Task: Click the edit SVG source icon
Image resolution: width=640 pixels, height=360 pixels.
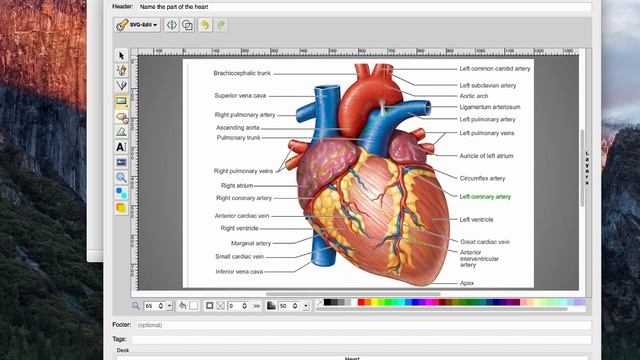Action: point(171,25)
